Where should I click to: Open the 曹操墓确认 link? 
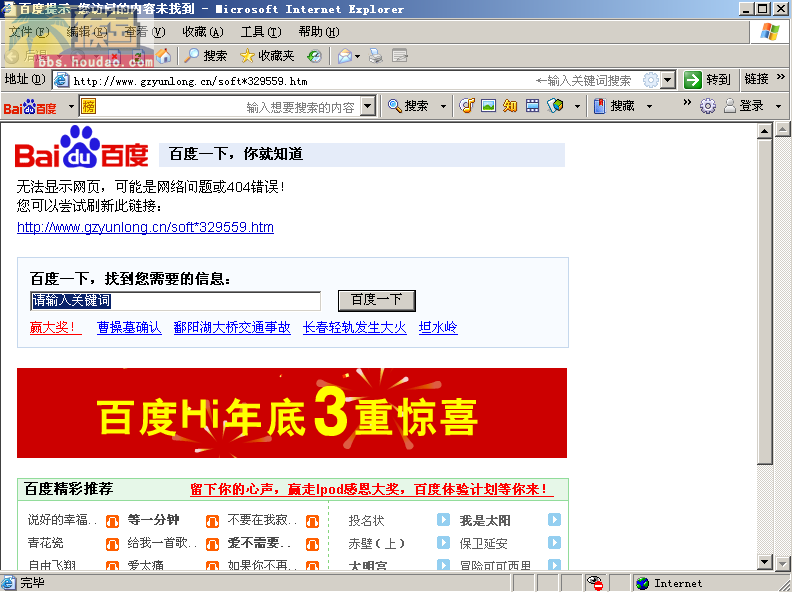(x=129, y=327)
